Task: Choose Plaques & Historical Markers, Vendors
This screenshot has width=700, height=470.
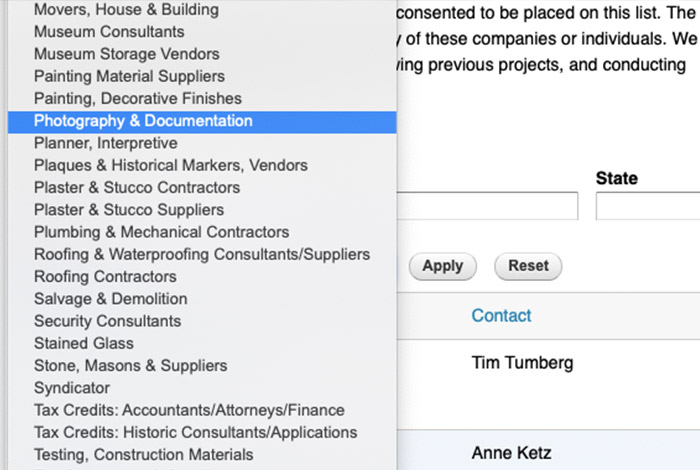Action: click(171, 165)
